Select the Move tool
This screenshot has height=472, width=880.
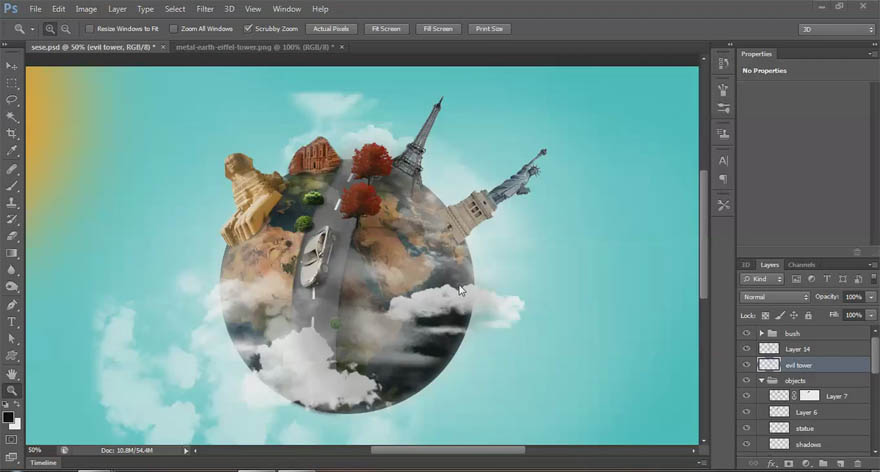tap(11, 66)
